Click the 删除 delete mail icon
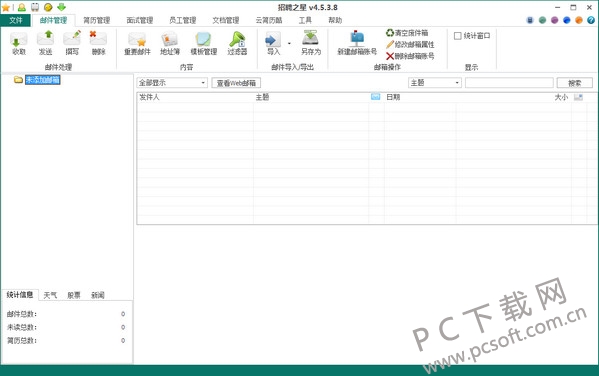The height and width of the screenshot is (376, 599). [x=98, y=44]
